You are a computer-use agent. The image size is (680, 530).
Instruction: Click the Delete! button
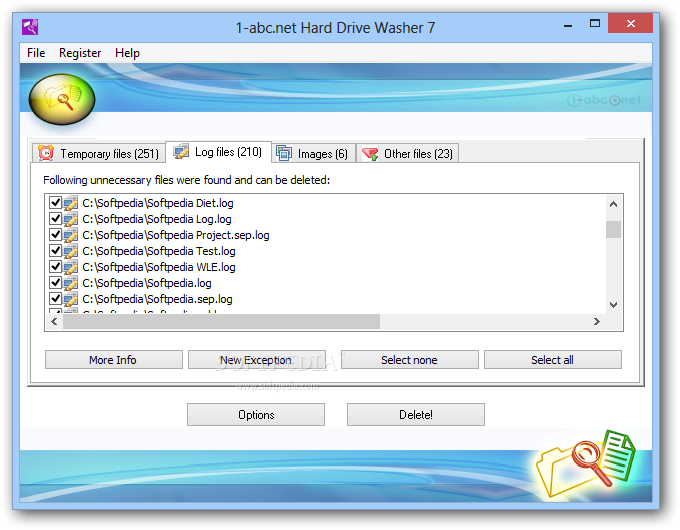[x=415, y=415]
